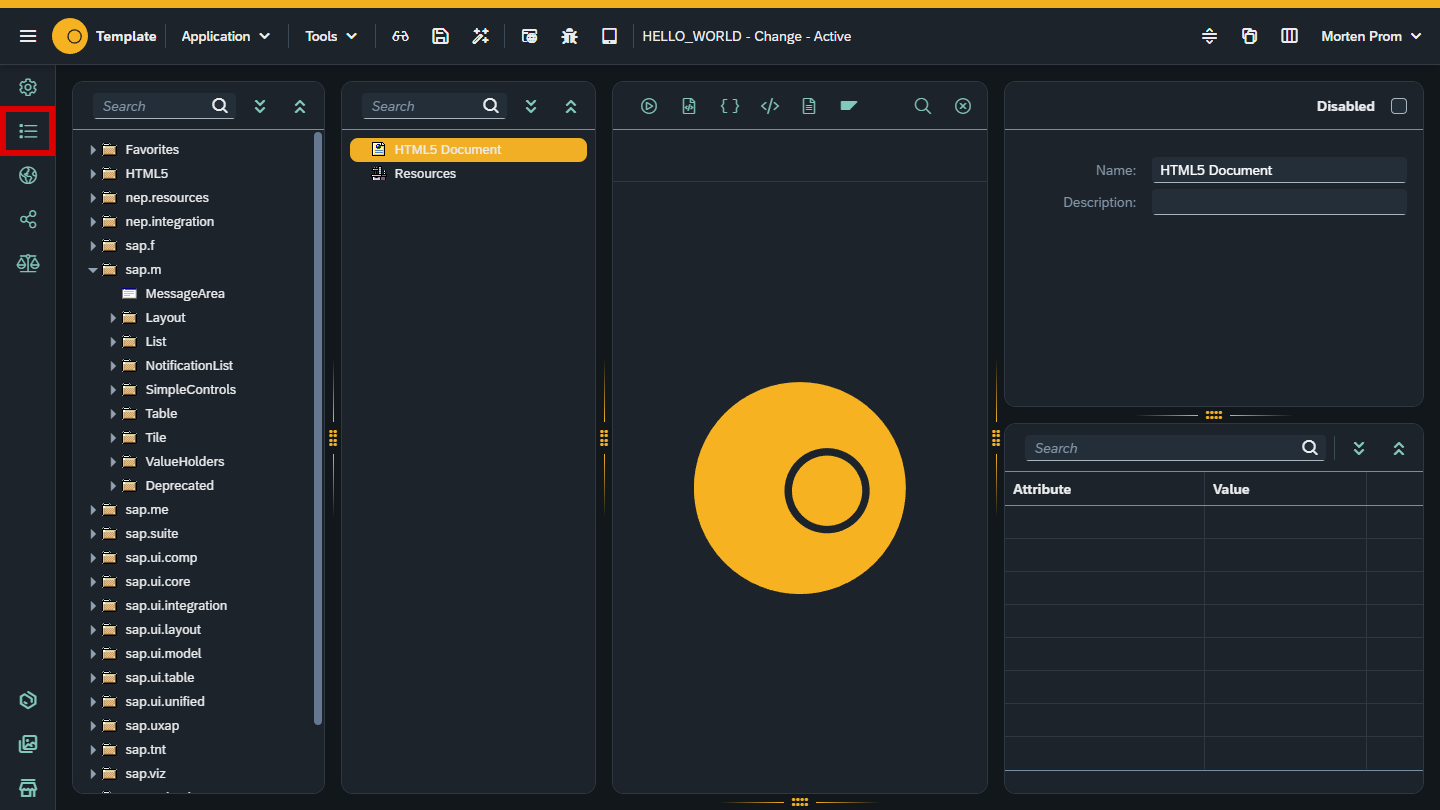The image size is (1440, 810).
Task: Click the library tree vertical scrollbar
Action: pyautogui.click(x=318, y=428)
